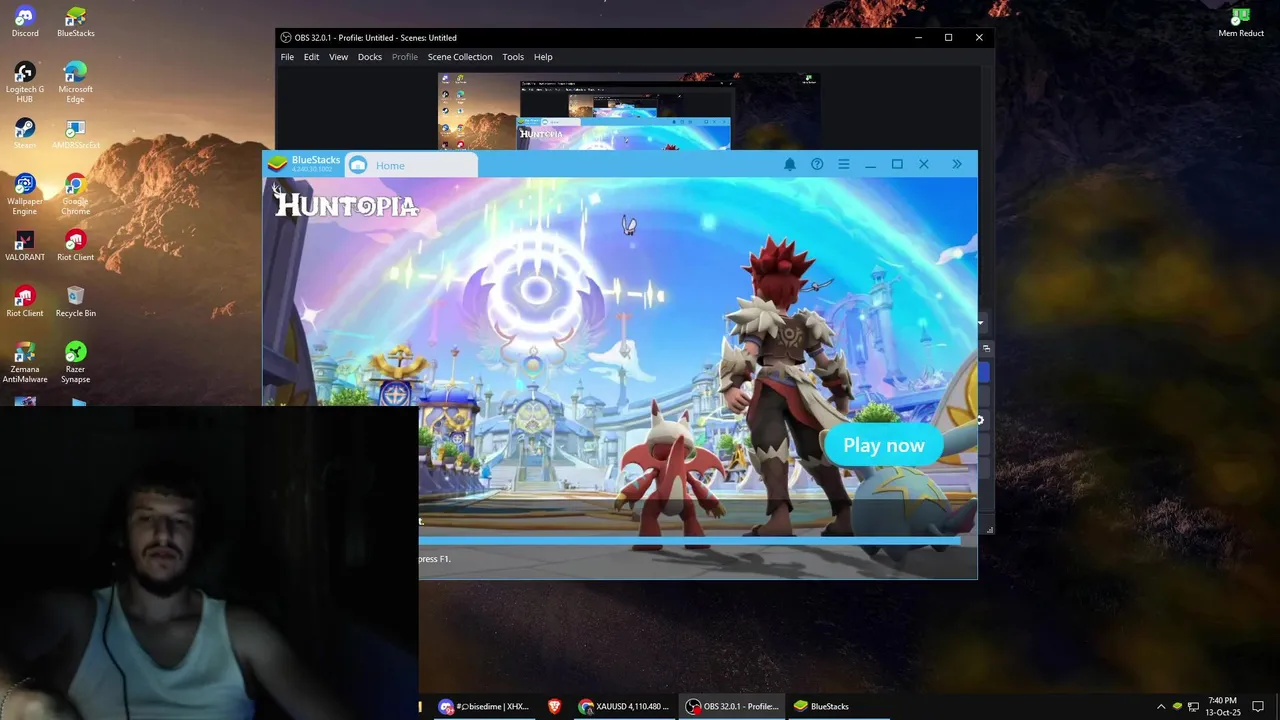Click the OBS gear settings icon at dock edge
The height and width of the screenshot is (720, 1280).
[x=981, y=420]
